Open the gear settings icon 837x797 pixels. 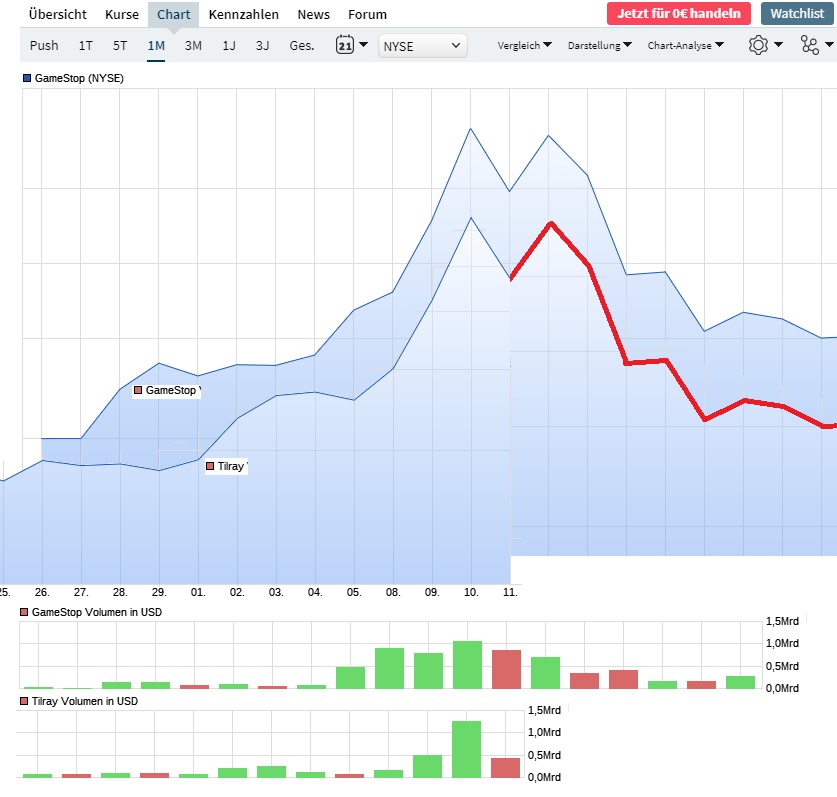[x=758, y=45]
